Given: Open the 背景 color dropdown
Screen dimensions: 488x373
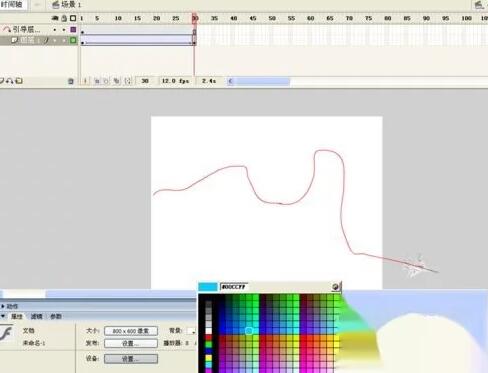Looking at the screenshot, I should [191, 331].
